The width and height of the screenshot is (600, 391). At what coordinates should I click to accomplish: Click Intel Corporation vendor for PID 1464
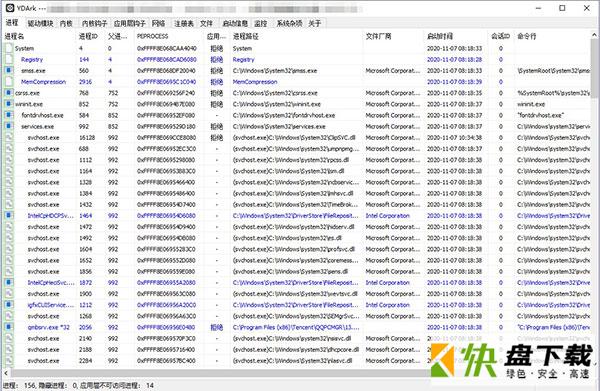[388, 215]
